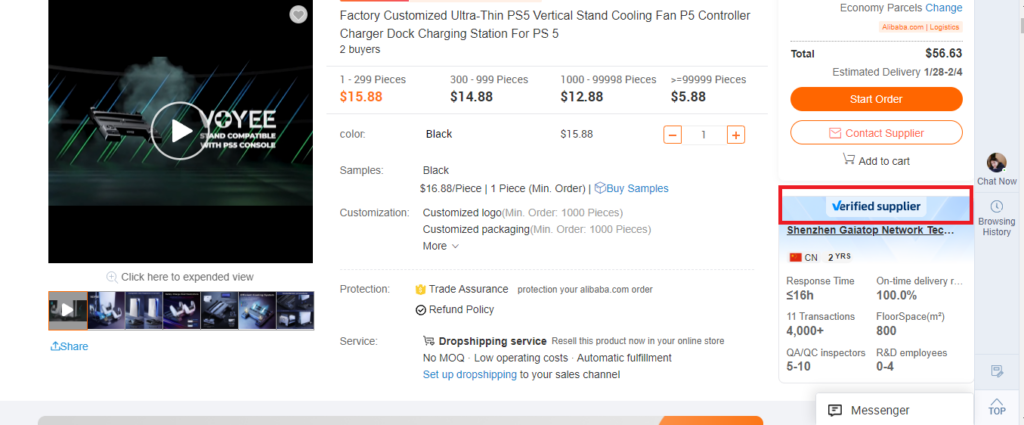This screenshot has height=425, width=1024.
Task: Open Chat Now avatar icon
Action: 996,163
